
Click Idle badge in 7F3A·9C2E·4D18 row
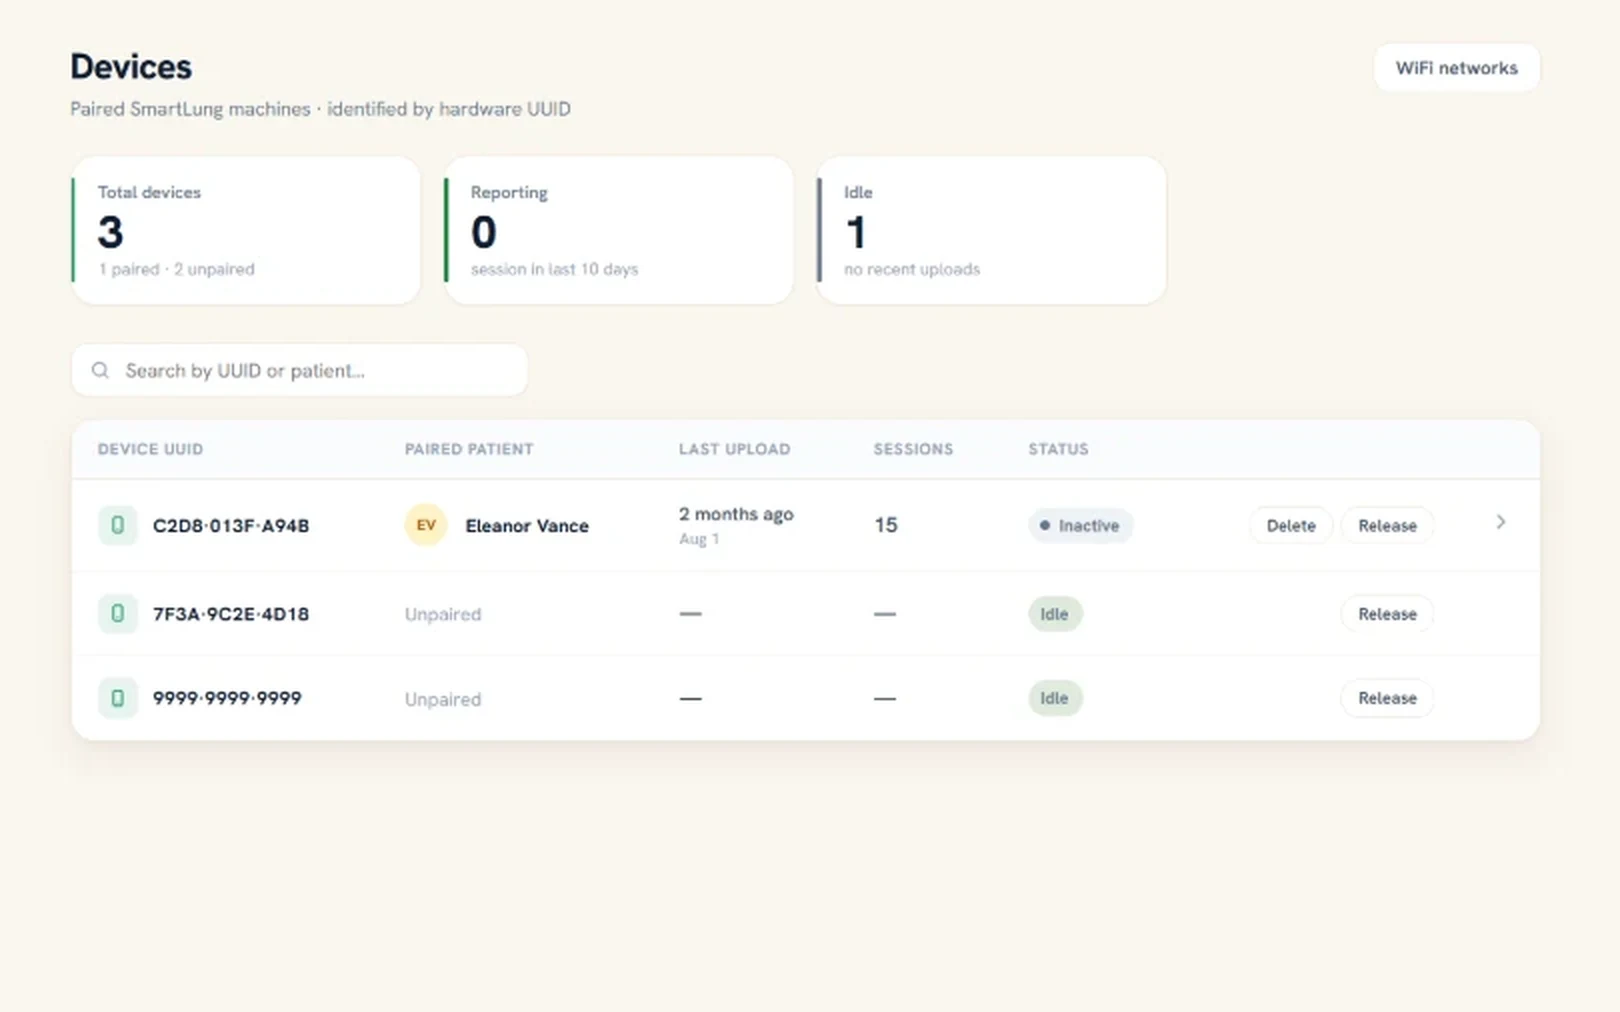tap(1054, 613)
